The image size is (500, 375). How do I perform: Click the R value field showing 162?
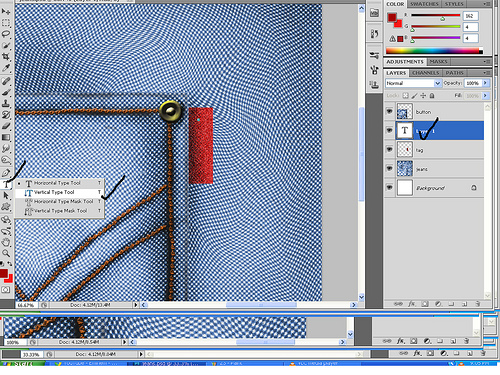(470, 16)
